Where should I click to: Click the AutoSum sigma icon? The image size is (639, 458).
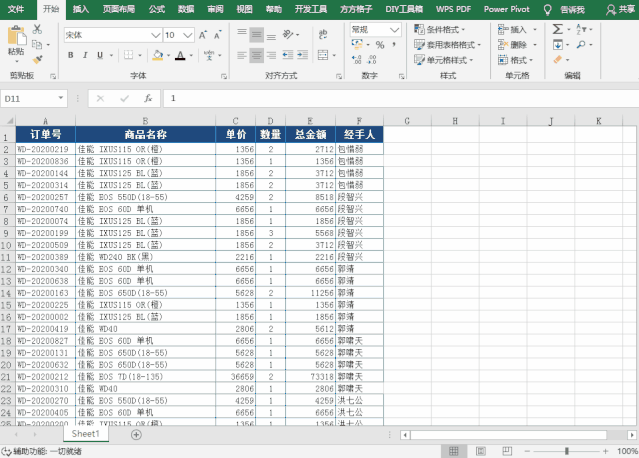click(557, 29)
